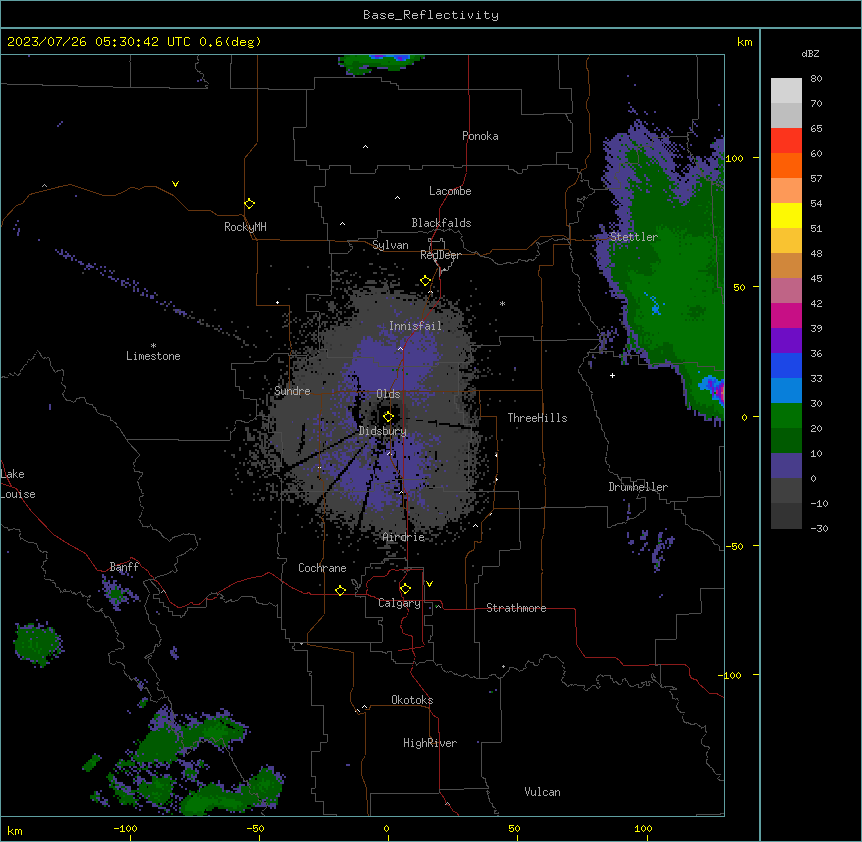Click the yellow diamond marker above Calgary label

pos(405,589)
